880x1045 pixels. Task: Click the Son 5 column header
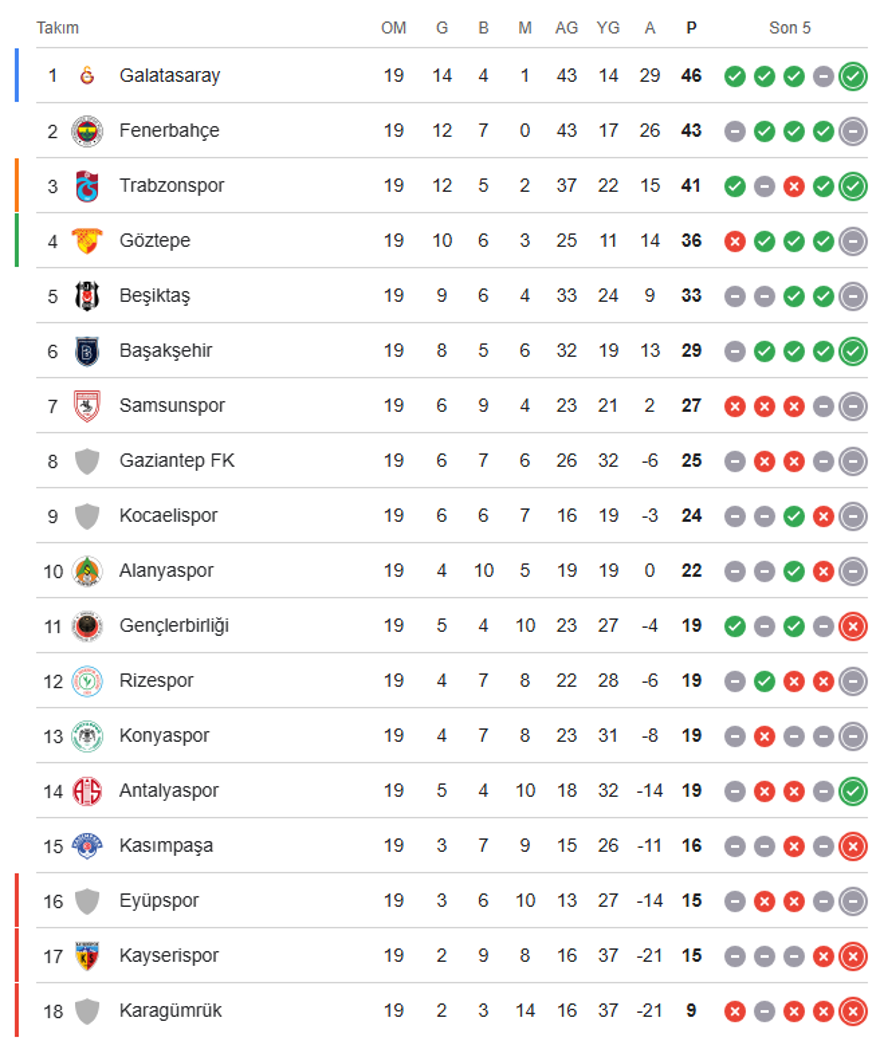coord(790,28)
